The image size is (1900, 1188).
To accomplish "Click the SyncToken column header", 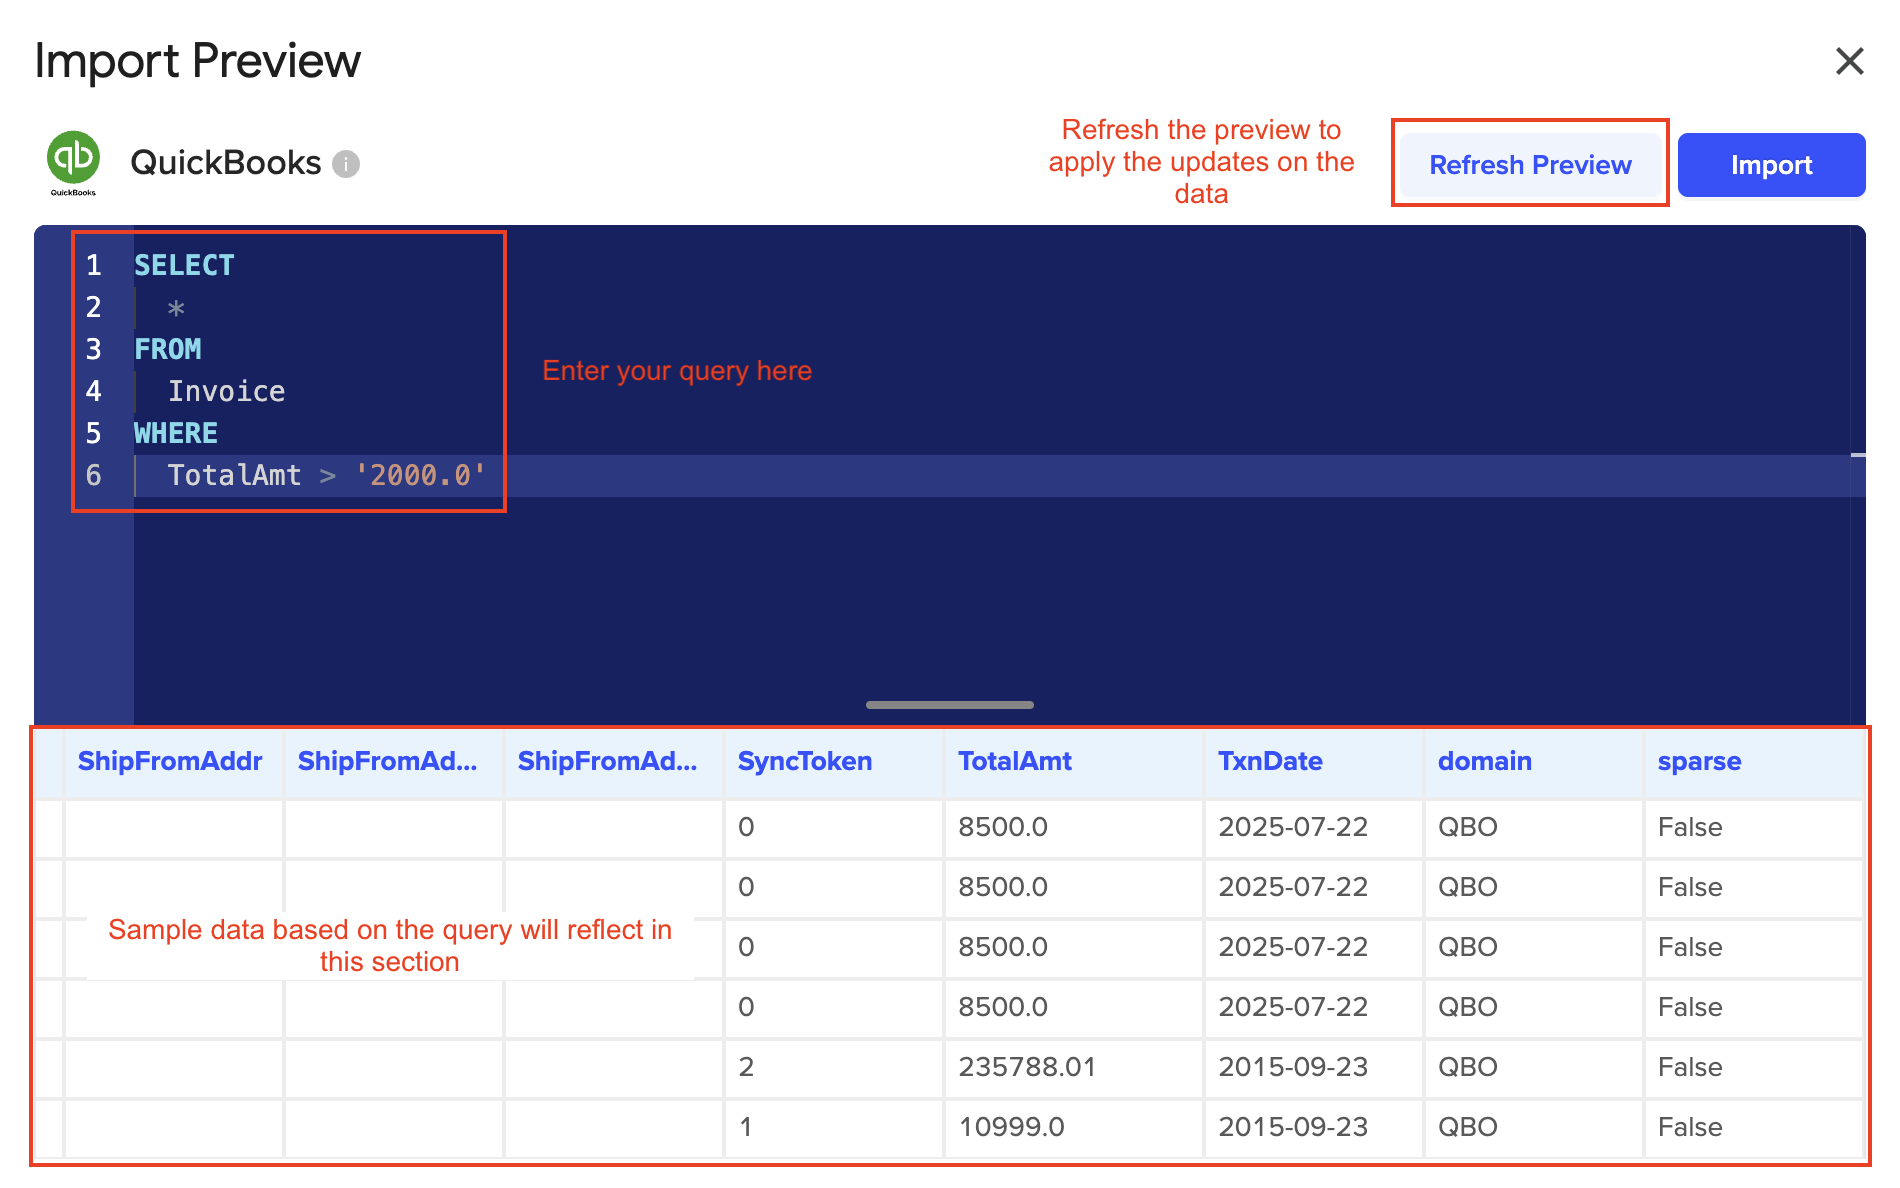I will pyautogui.click(x=803, y=761).
